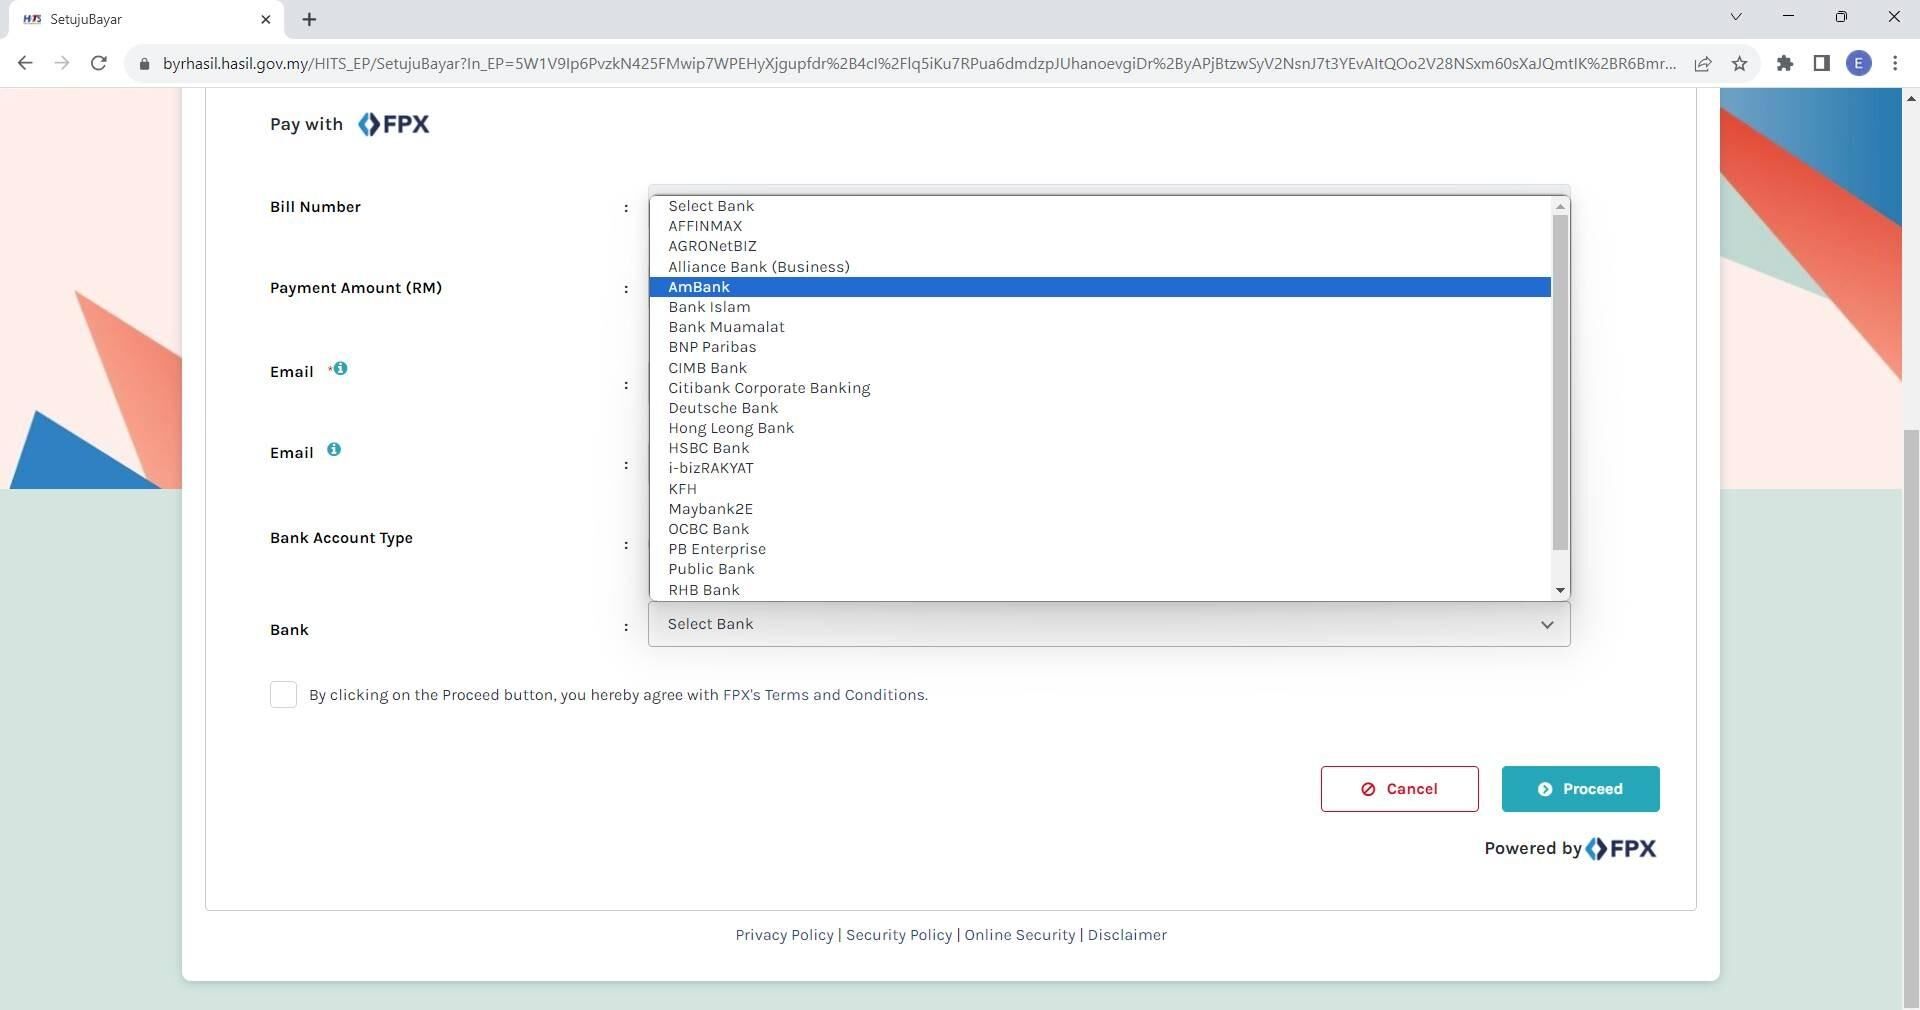
Task: Go forward to the next page
Action: [x=62, y=63]
